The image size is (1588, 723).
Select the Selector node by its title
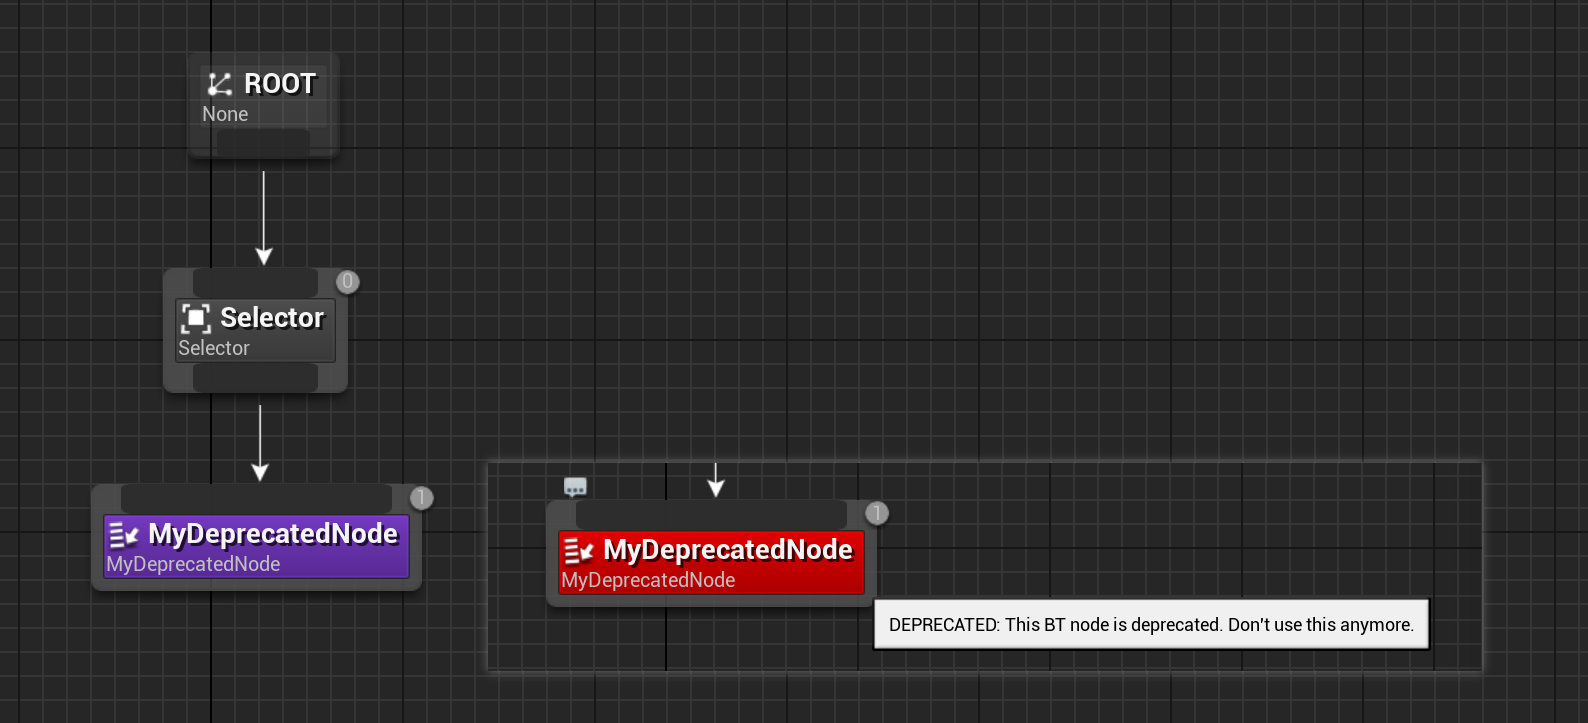point(272,318)
